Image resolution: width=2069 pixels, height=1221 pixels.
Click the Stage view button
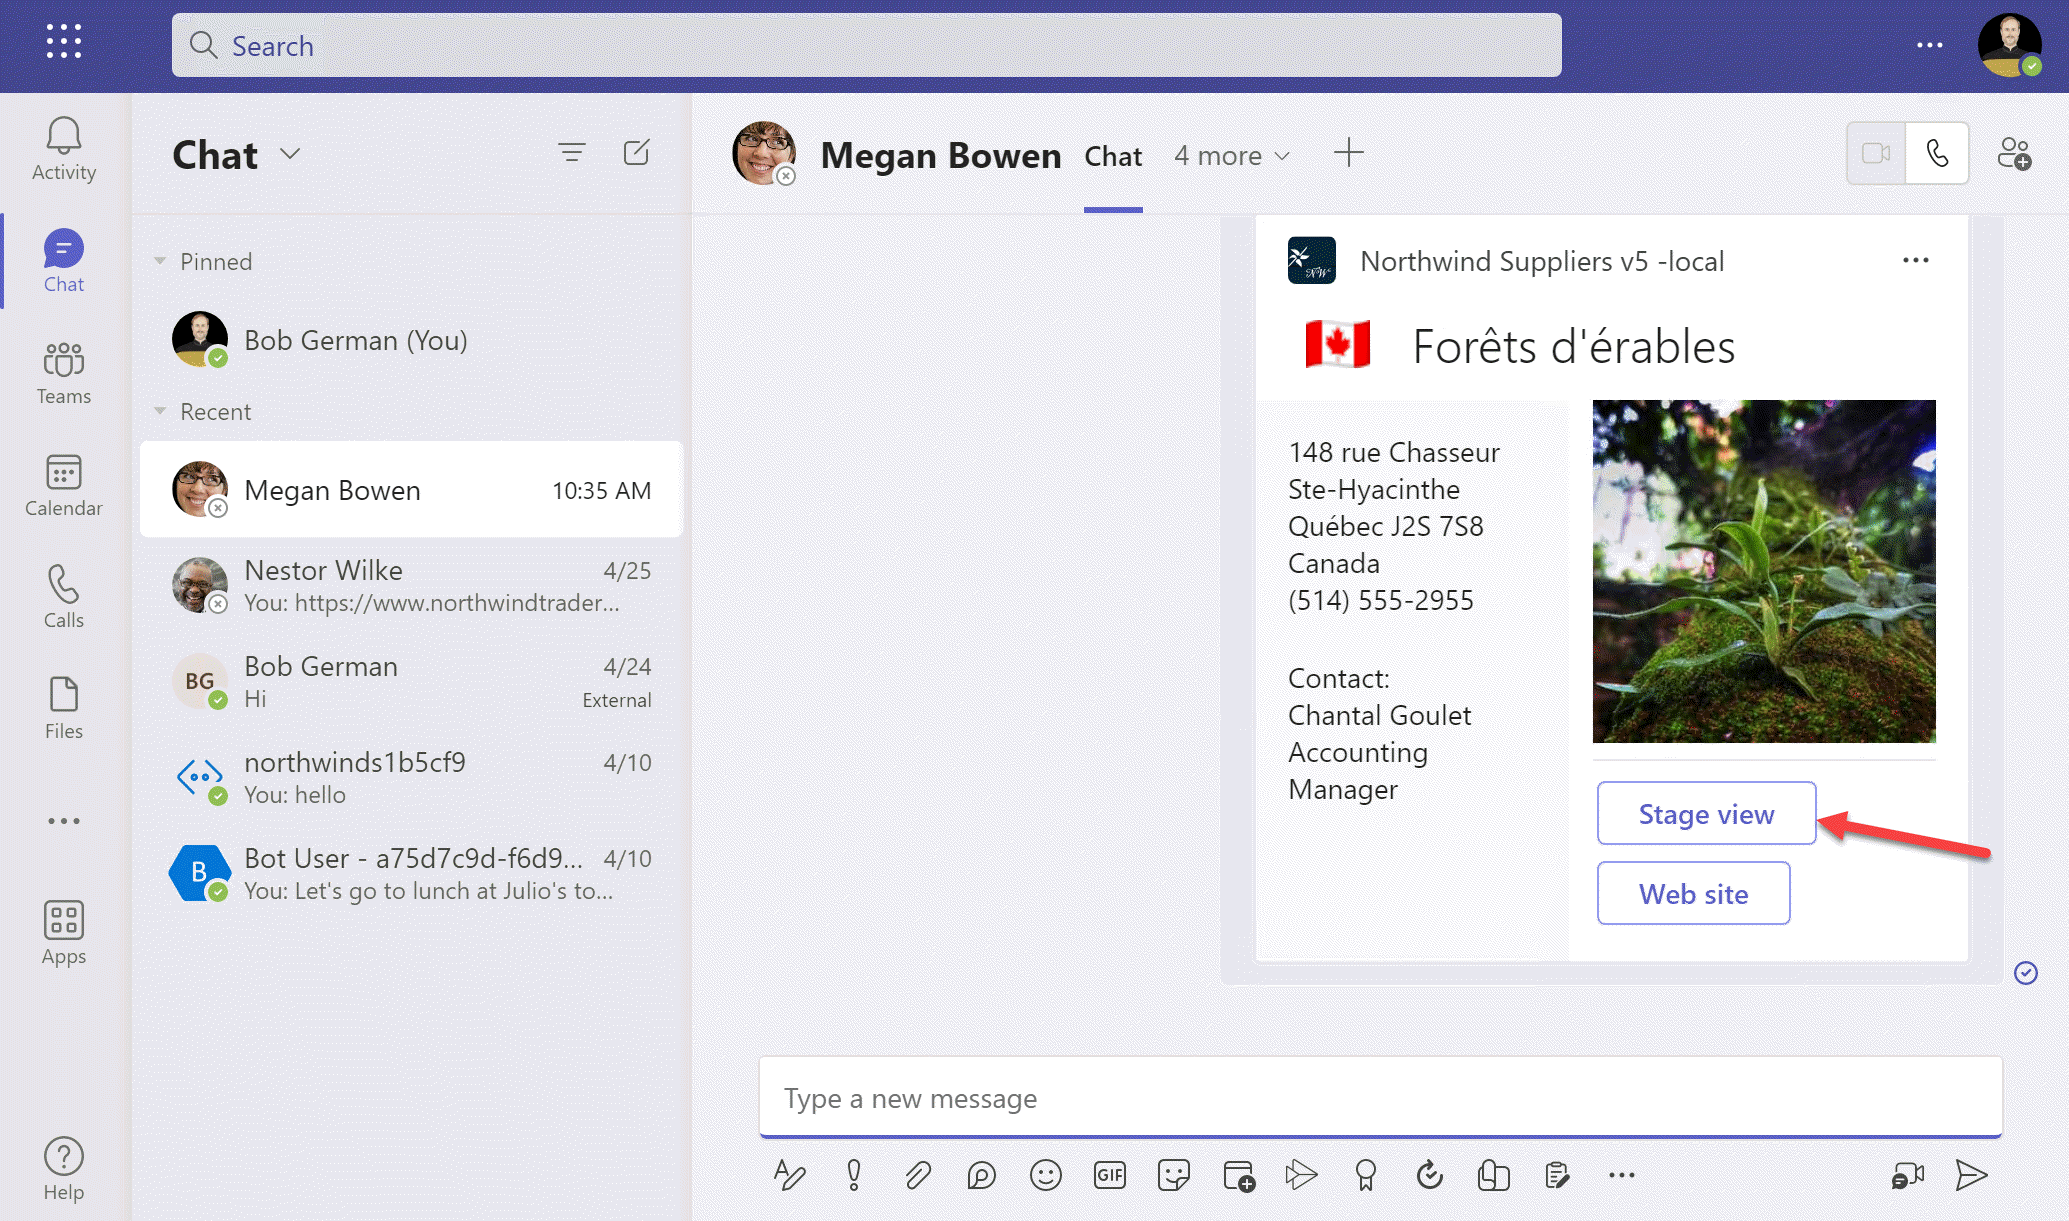coord(1706,813)
